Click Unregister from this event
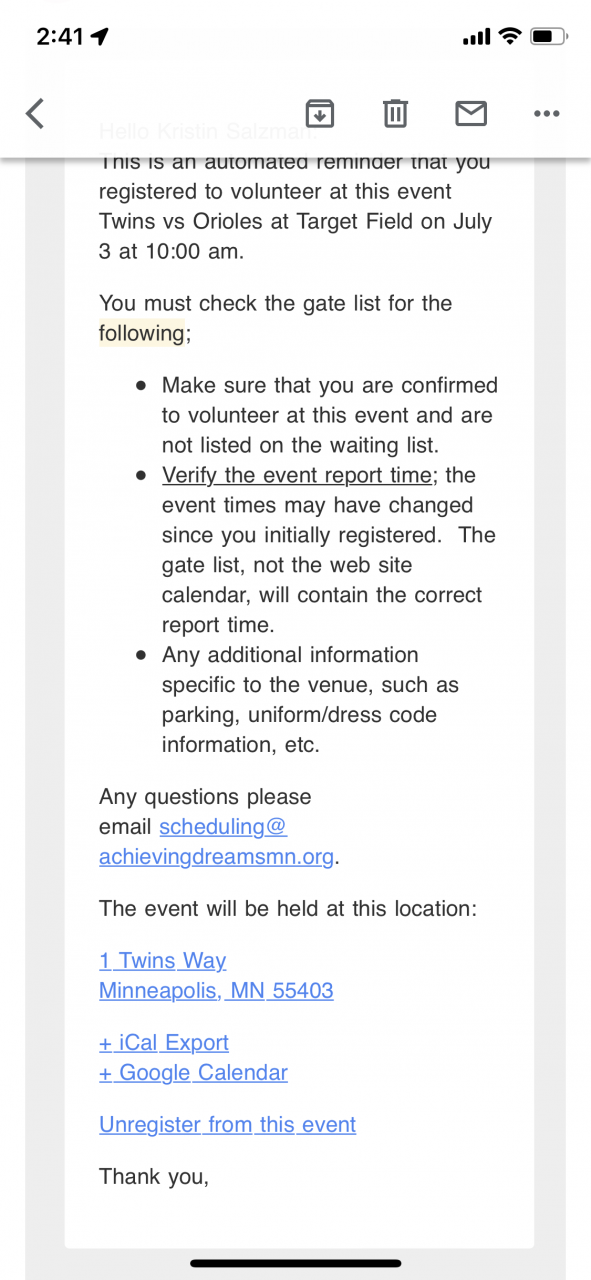This screenshot has height=1280, width=591. tap(227, 1125)
